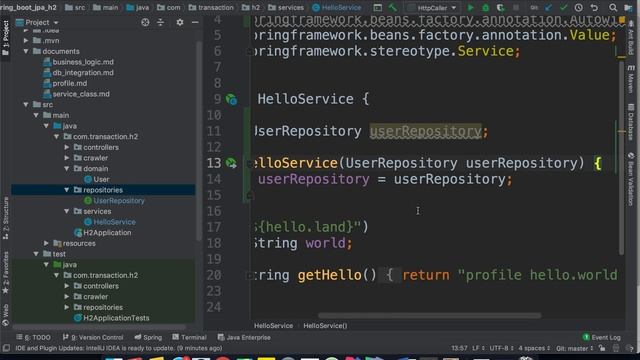Open the TODO tool window tab
This screenshot has height=360, width=640.
(33, 338)
